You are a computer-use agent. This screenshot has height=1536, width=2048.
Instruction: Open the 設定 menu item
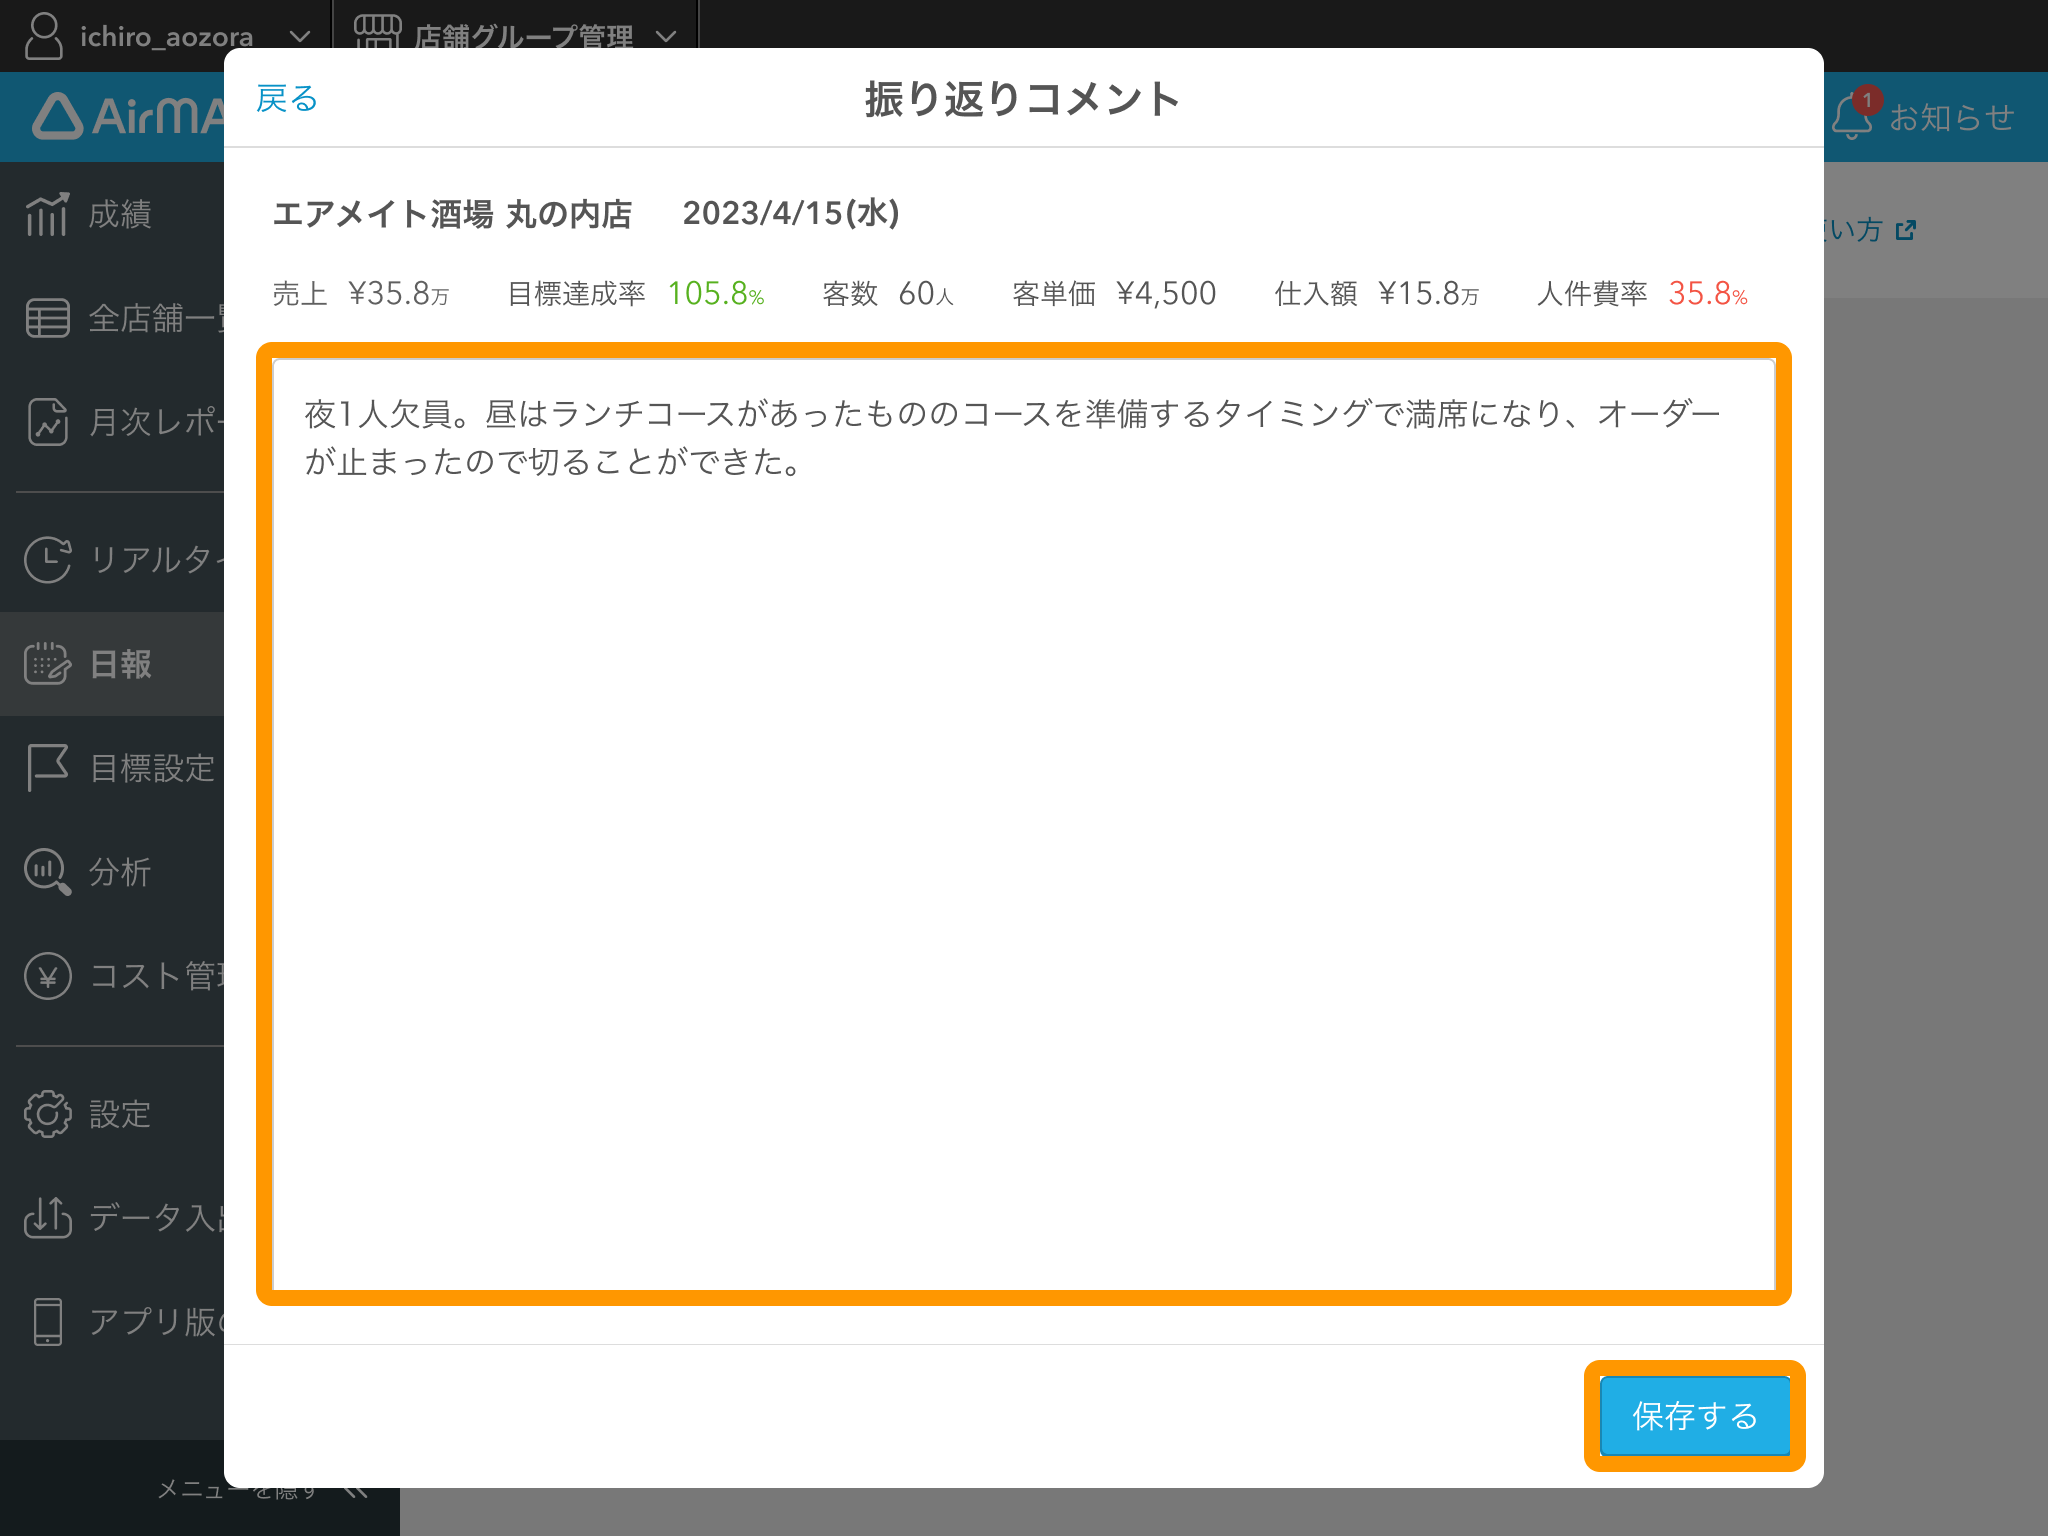[x=112, y=1114]
